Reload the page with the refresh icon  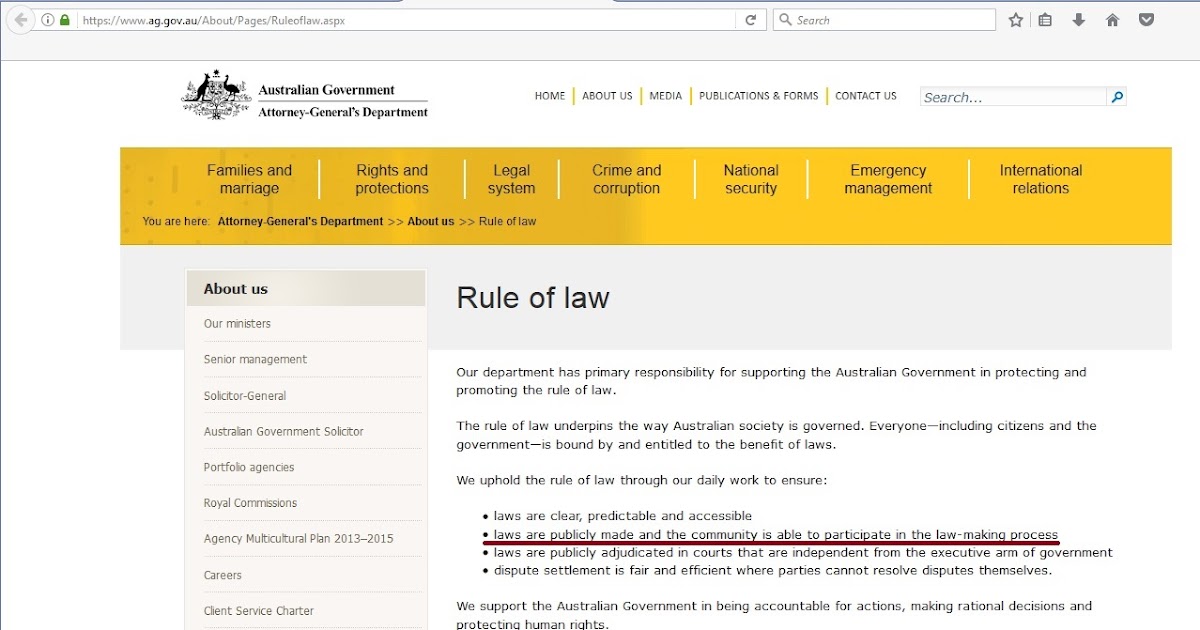[750, 19]
